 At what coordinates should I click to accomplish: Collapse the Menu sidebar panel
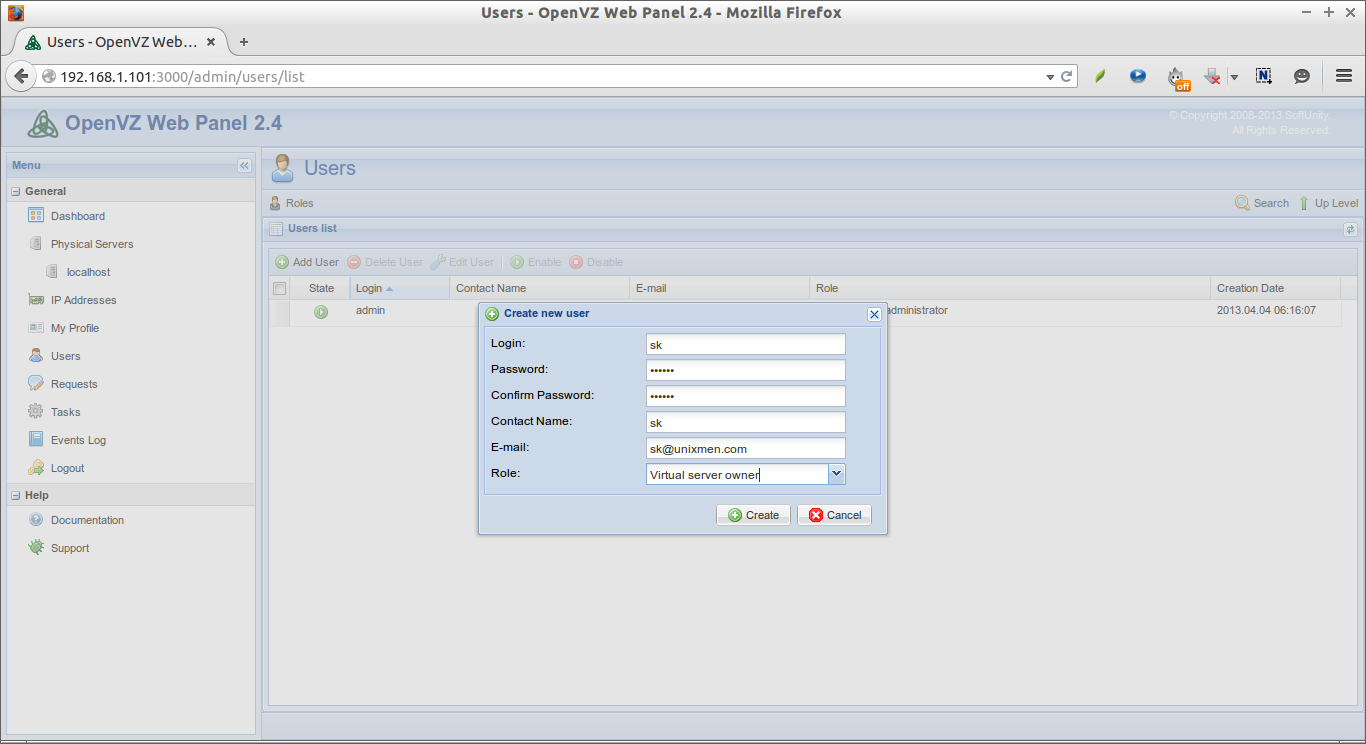pyautogui.click(x=244, y=166)
